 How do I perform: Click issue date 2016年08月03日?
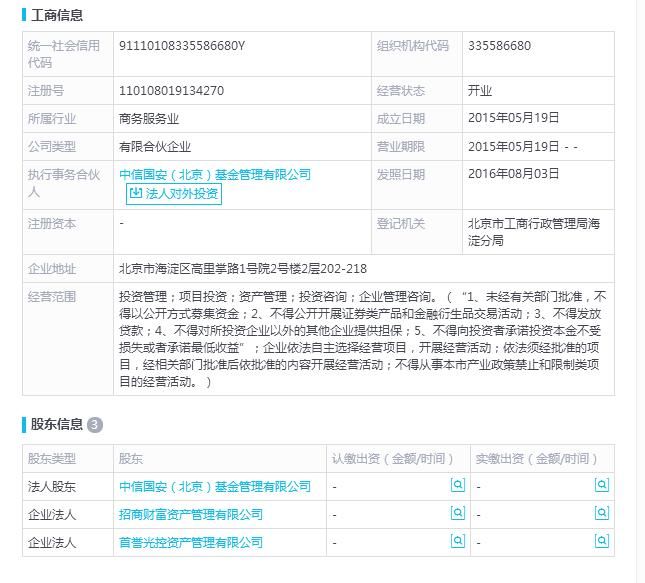point(513,174)
